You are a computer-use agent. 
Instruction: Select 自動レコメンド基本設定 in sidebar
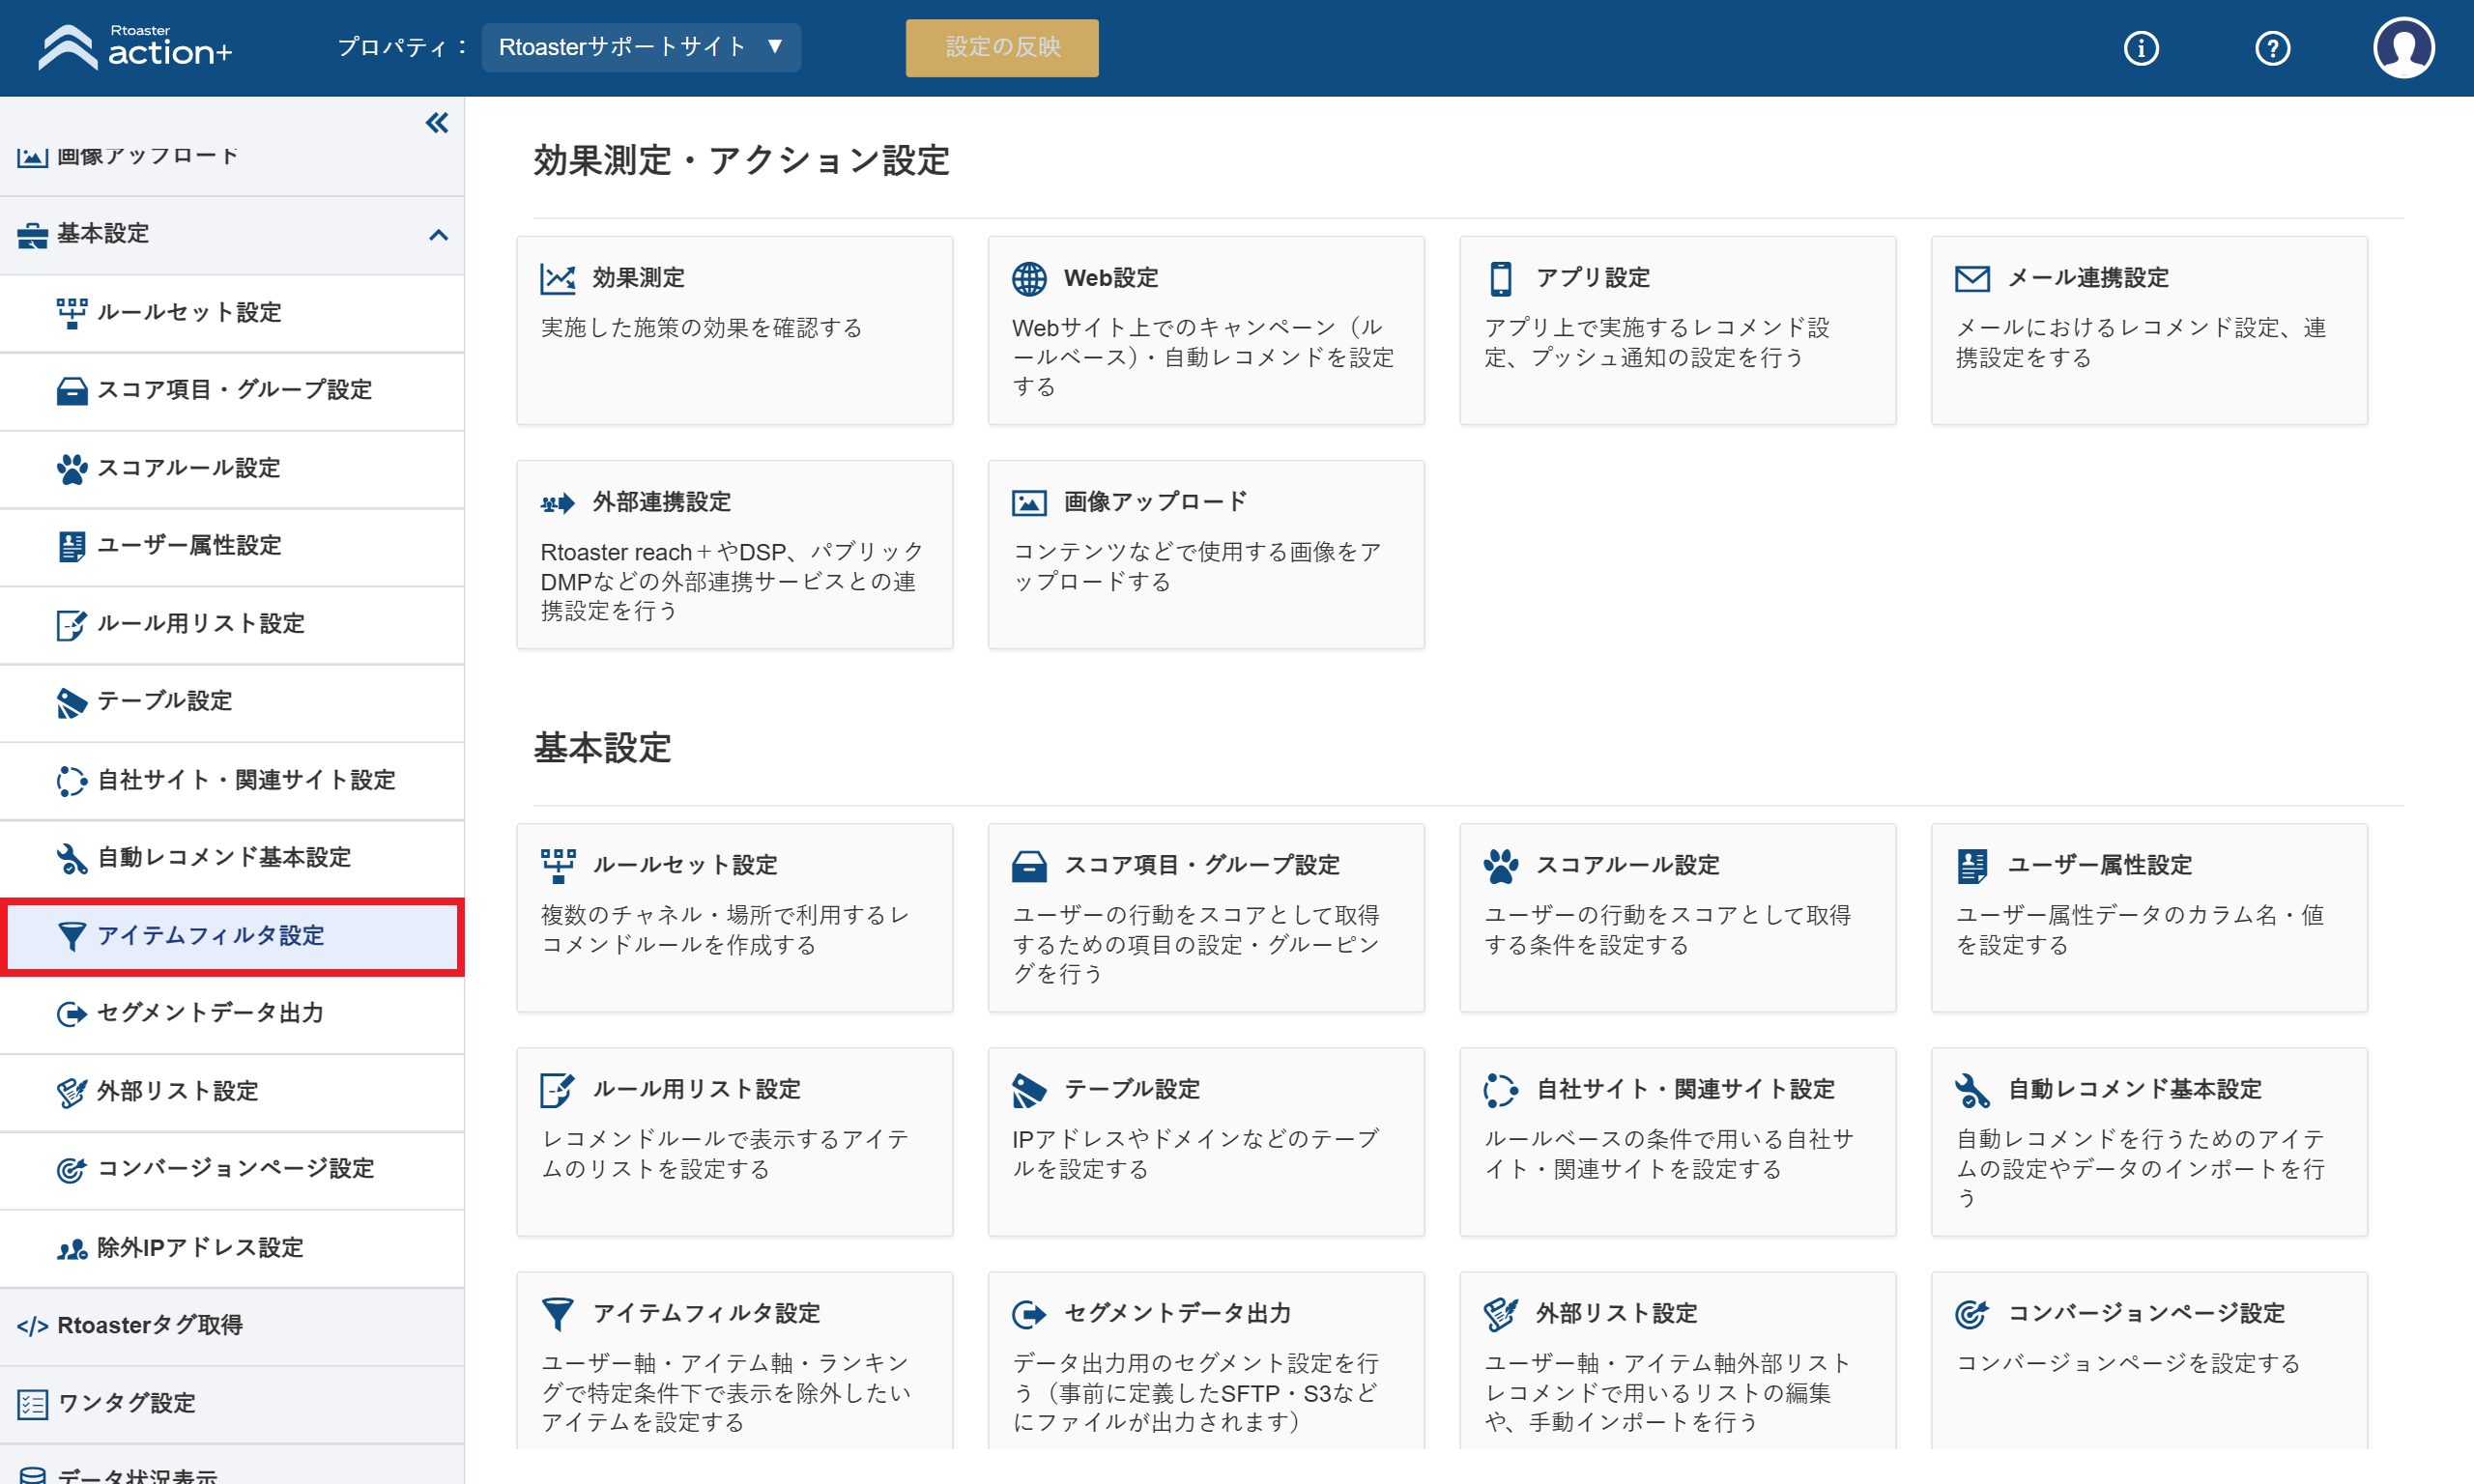(232, 858)
